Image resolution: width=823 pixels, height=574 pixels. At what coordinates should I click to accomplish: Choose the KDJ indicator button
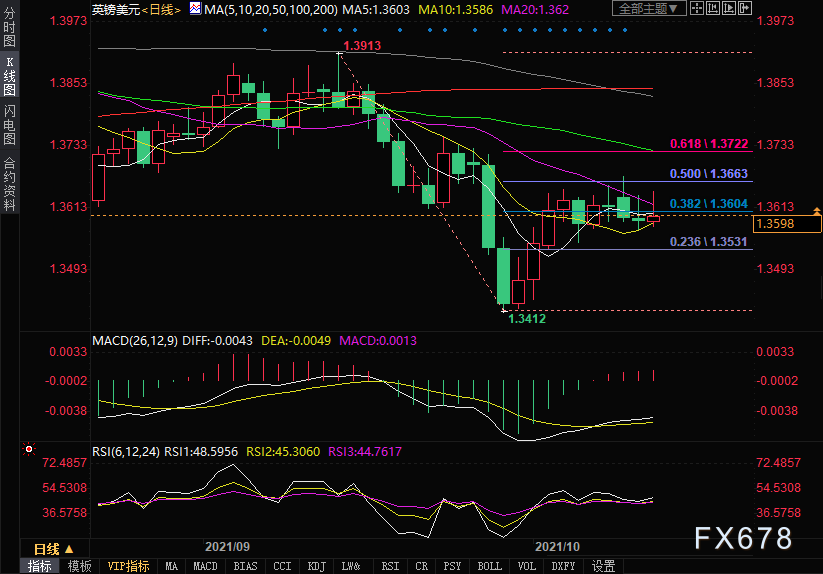click(x=316, y=566)
